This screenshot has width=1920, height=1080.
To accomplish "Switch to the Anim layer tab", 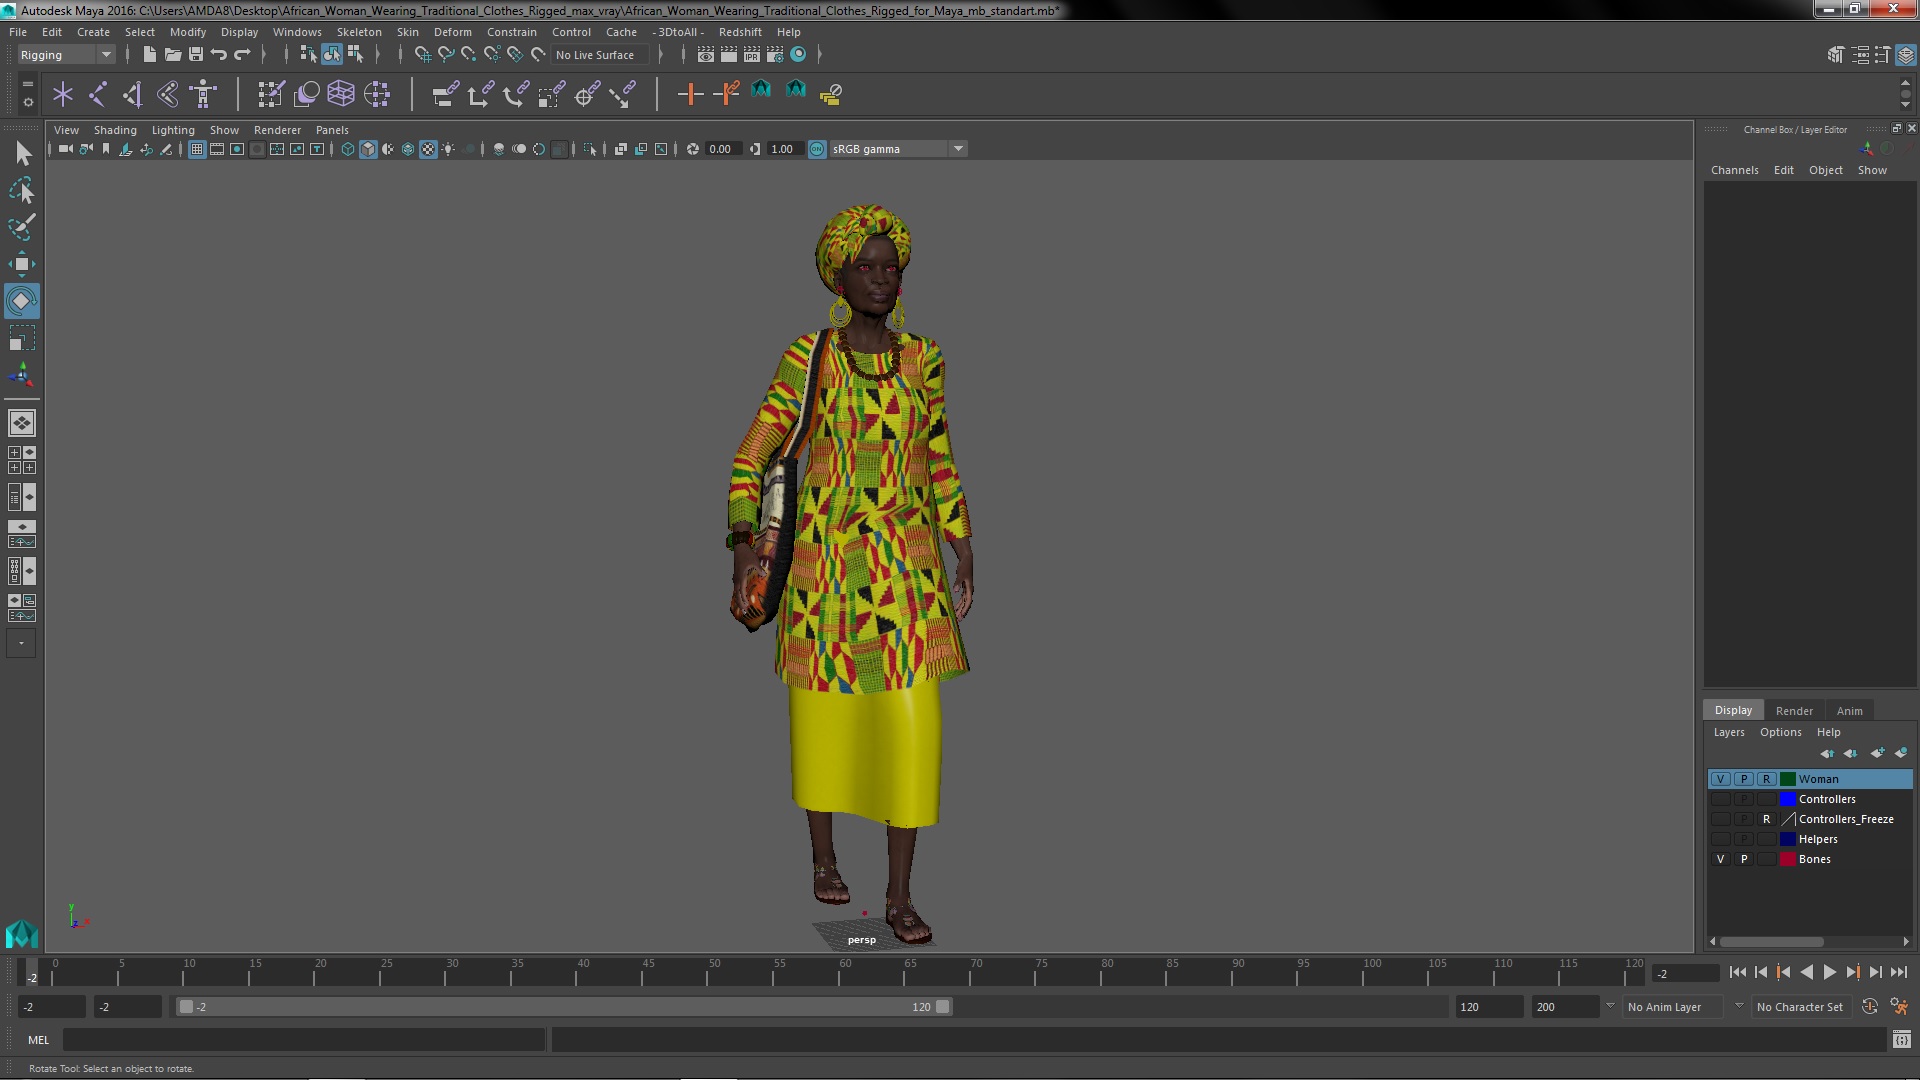I will pyautogui.click(x=1849, y=711).
